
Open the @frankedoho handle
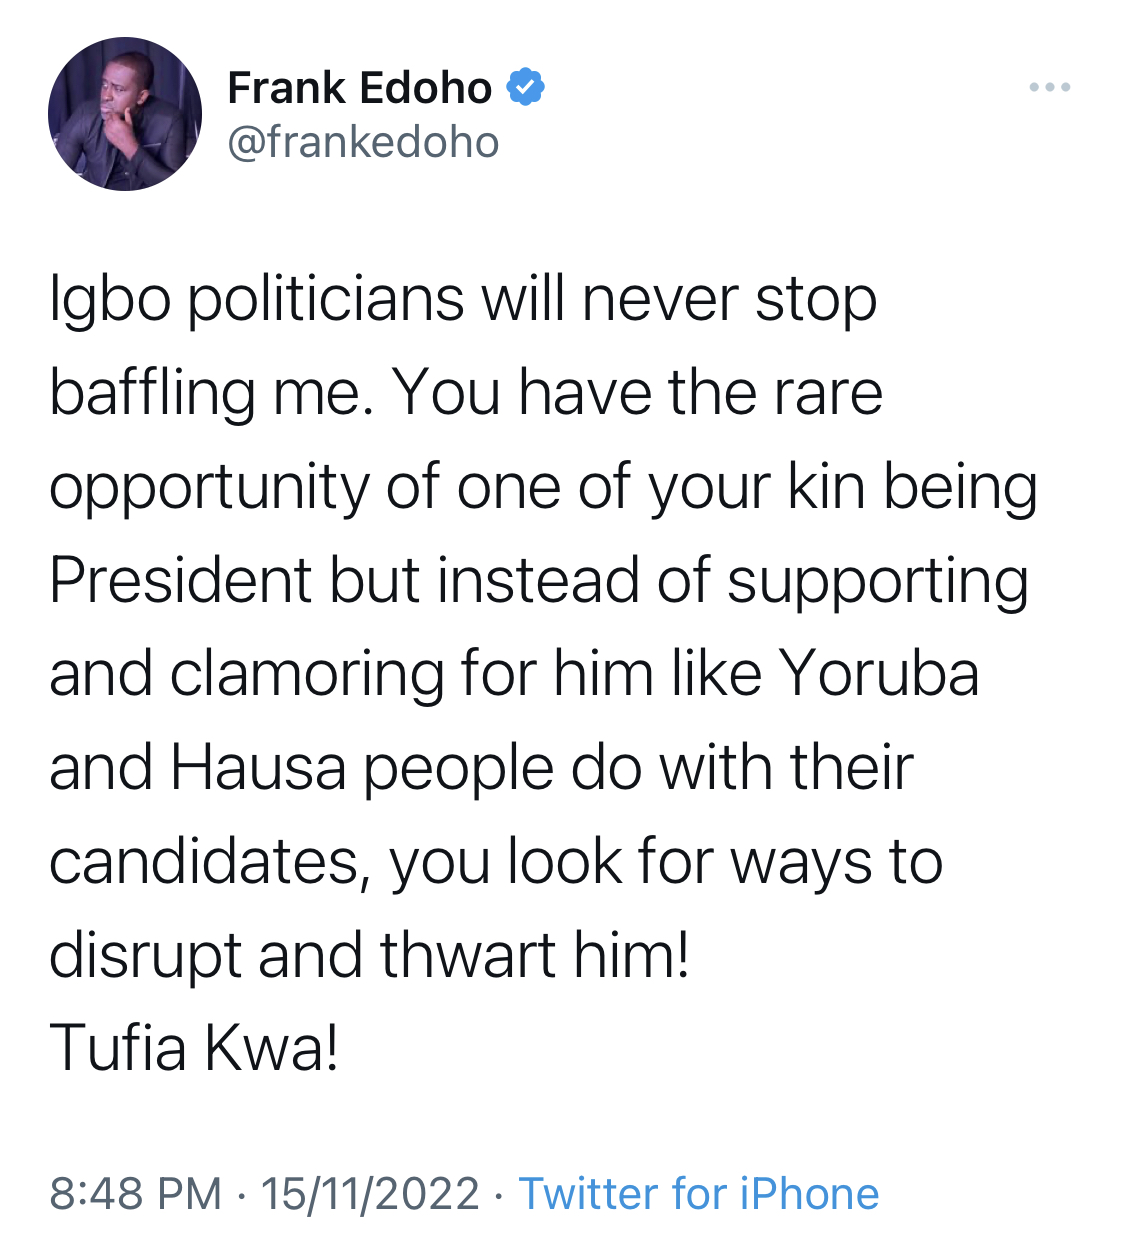click(x=363, y=142)
